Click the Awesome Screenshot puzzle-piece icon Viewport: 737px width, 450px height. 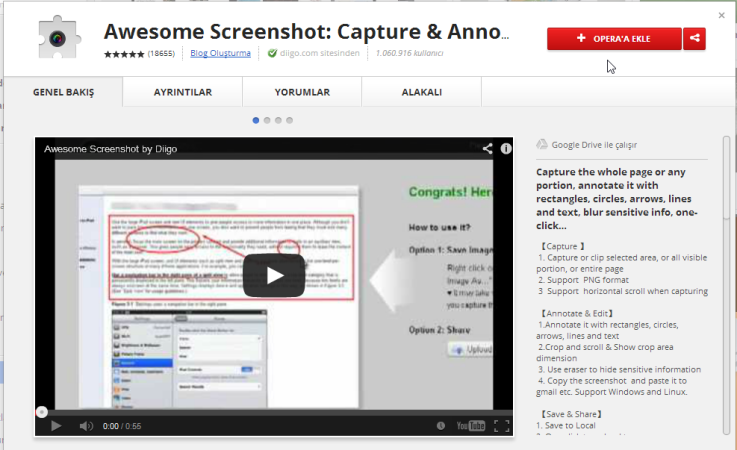(58, 38)
